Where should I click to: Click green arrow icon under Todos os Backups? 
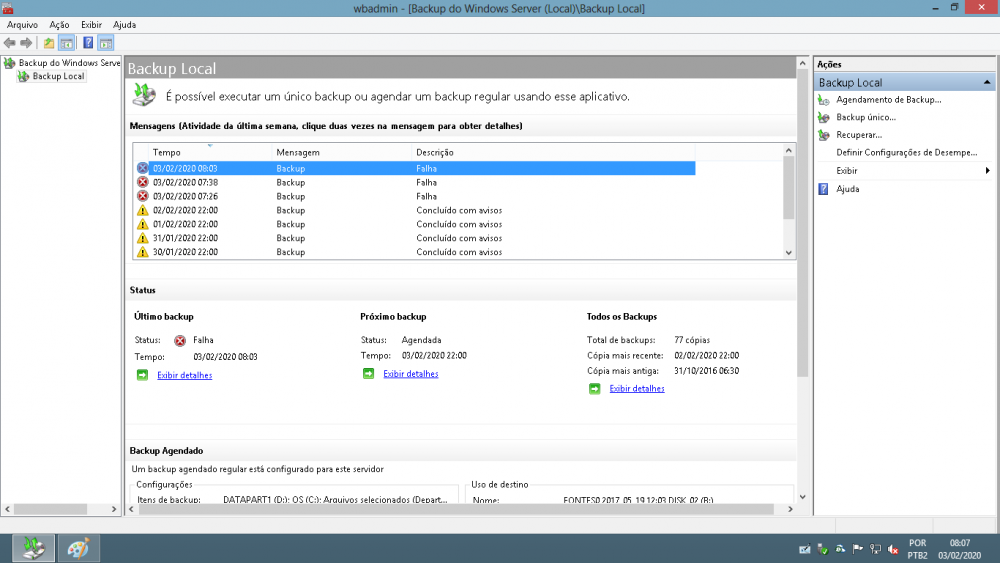click(594, 388)
